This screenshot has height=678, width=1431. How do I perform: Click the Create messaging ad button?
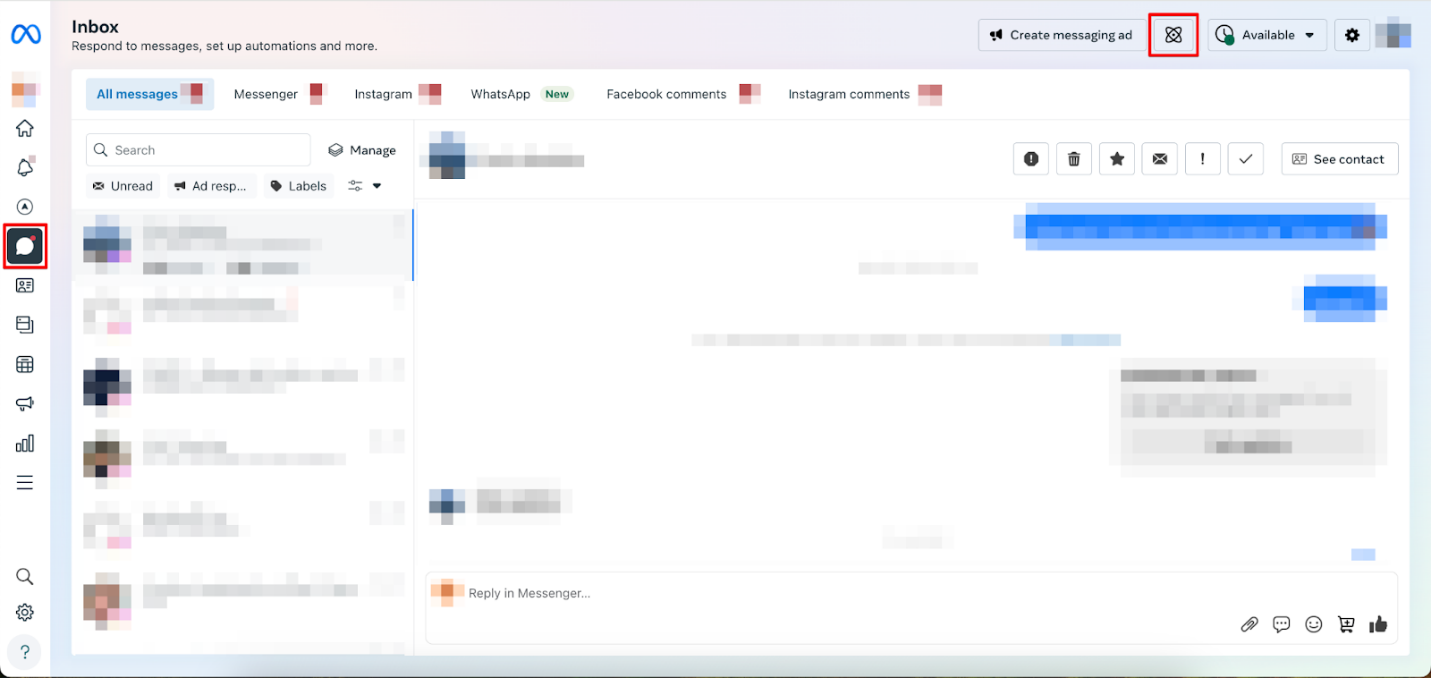pos(1062,35)
